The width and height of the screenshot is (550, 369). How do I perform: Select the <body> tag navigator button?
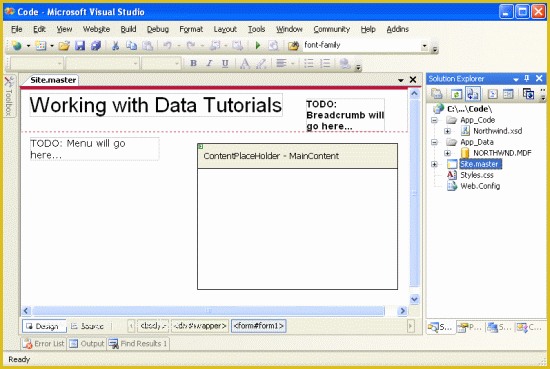pos(153,326)
